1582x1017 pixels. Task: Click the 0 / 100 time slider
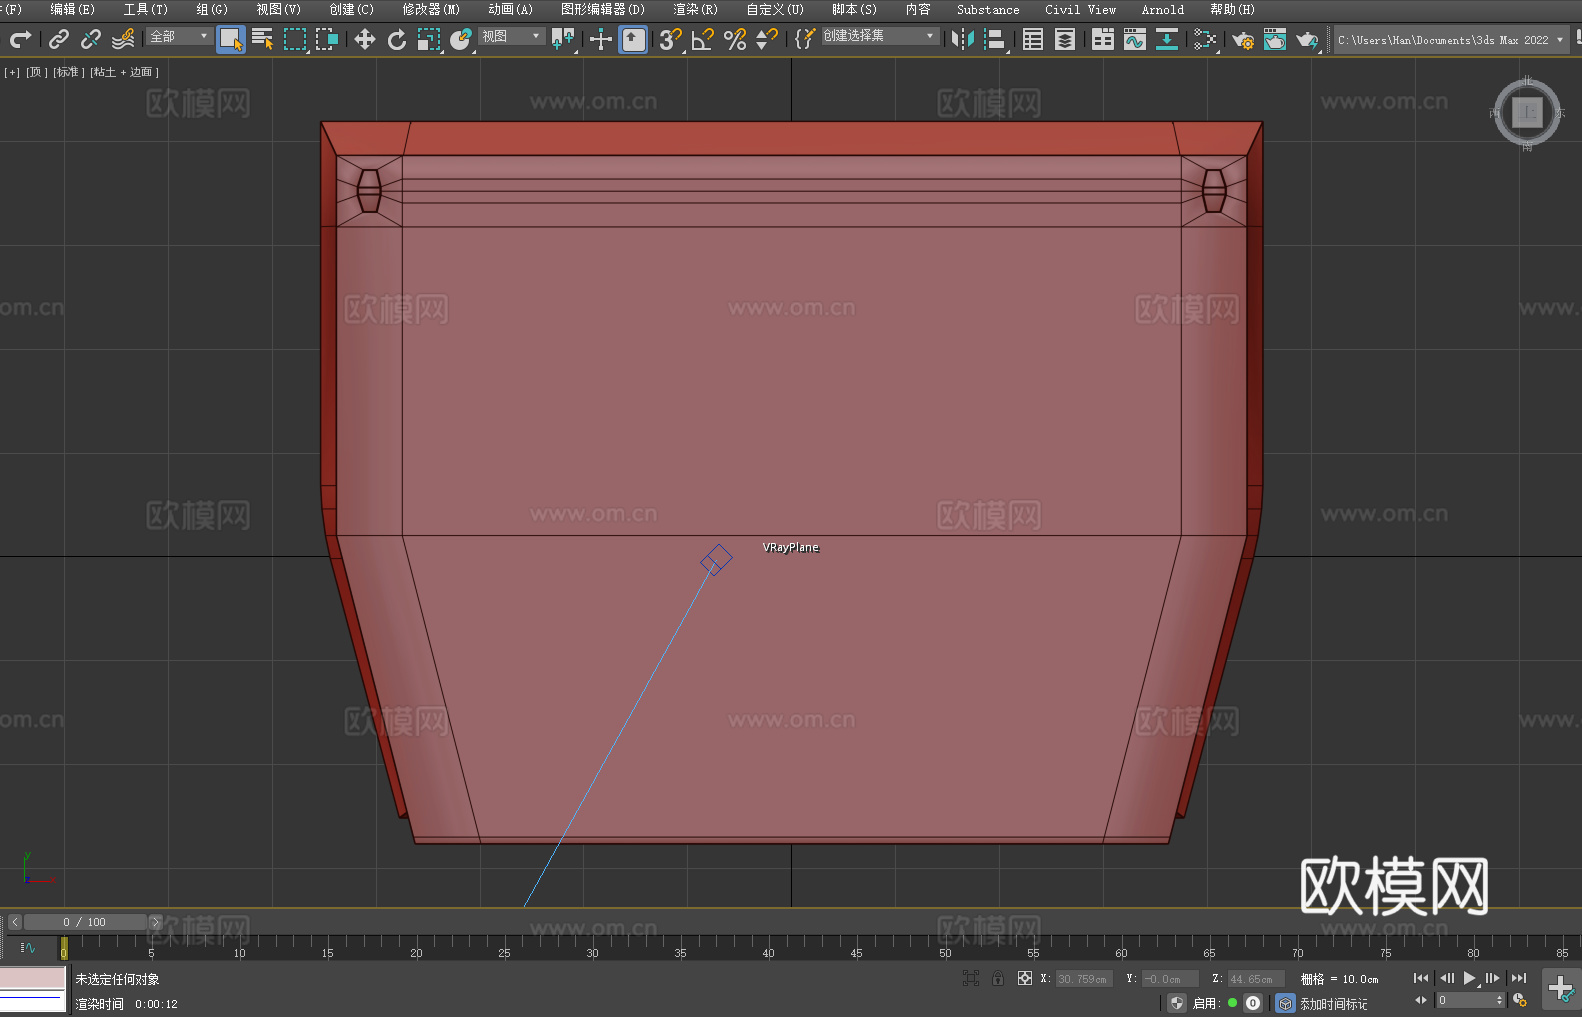(x=85, y=922)
